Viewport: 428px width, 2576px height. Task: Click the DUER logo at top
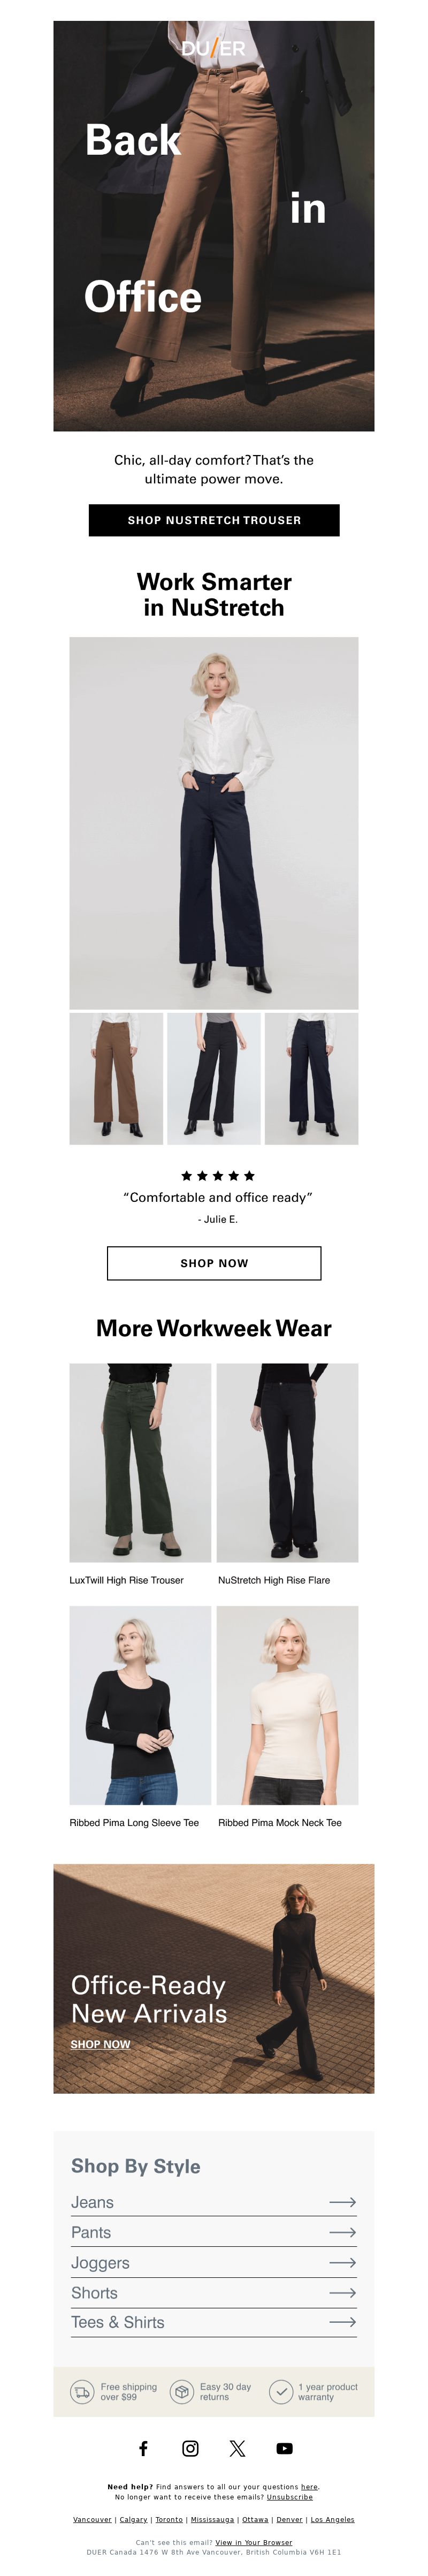[x=213, y=47]
